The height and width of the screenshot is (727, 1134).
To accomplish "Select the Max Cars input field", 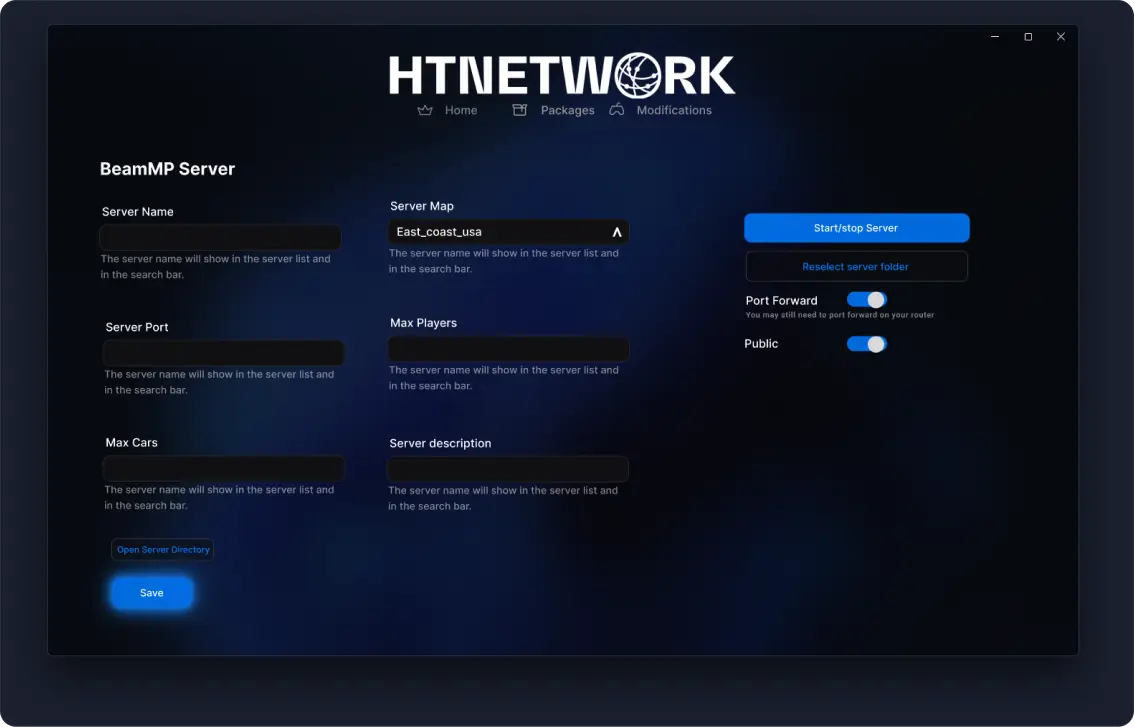I will [x=222, y=468].
